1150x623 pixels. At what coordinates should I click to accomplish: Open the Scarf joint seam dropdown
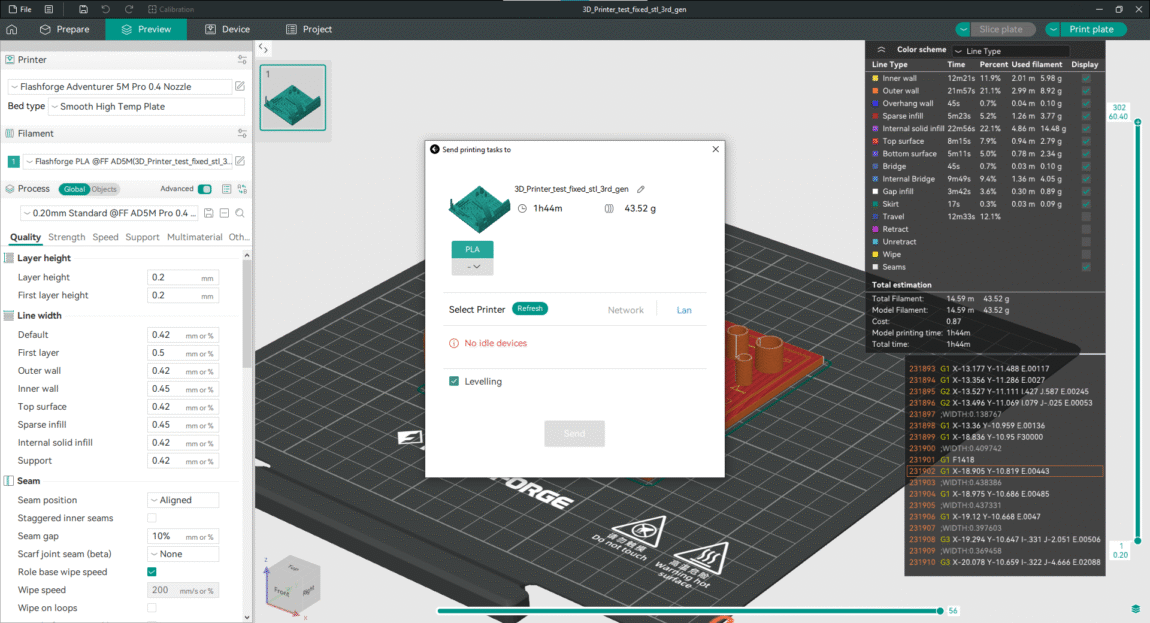(x=183, y=554)
